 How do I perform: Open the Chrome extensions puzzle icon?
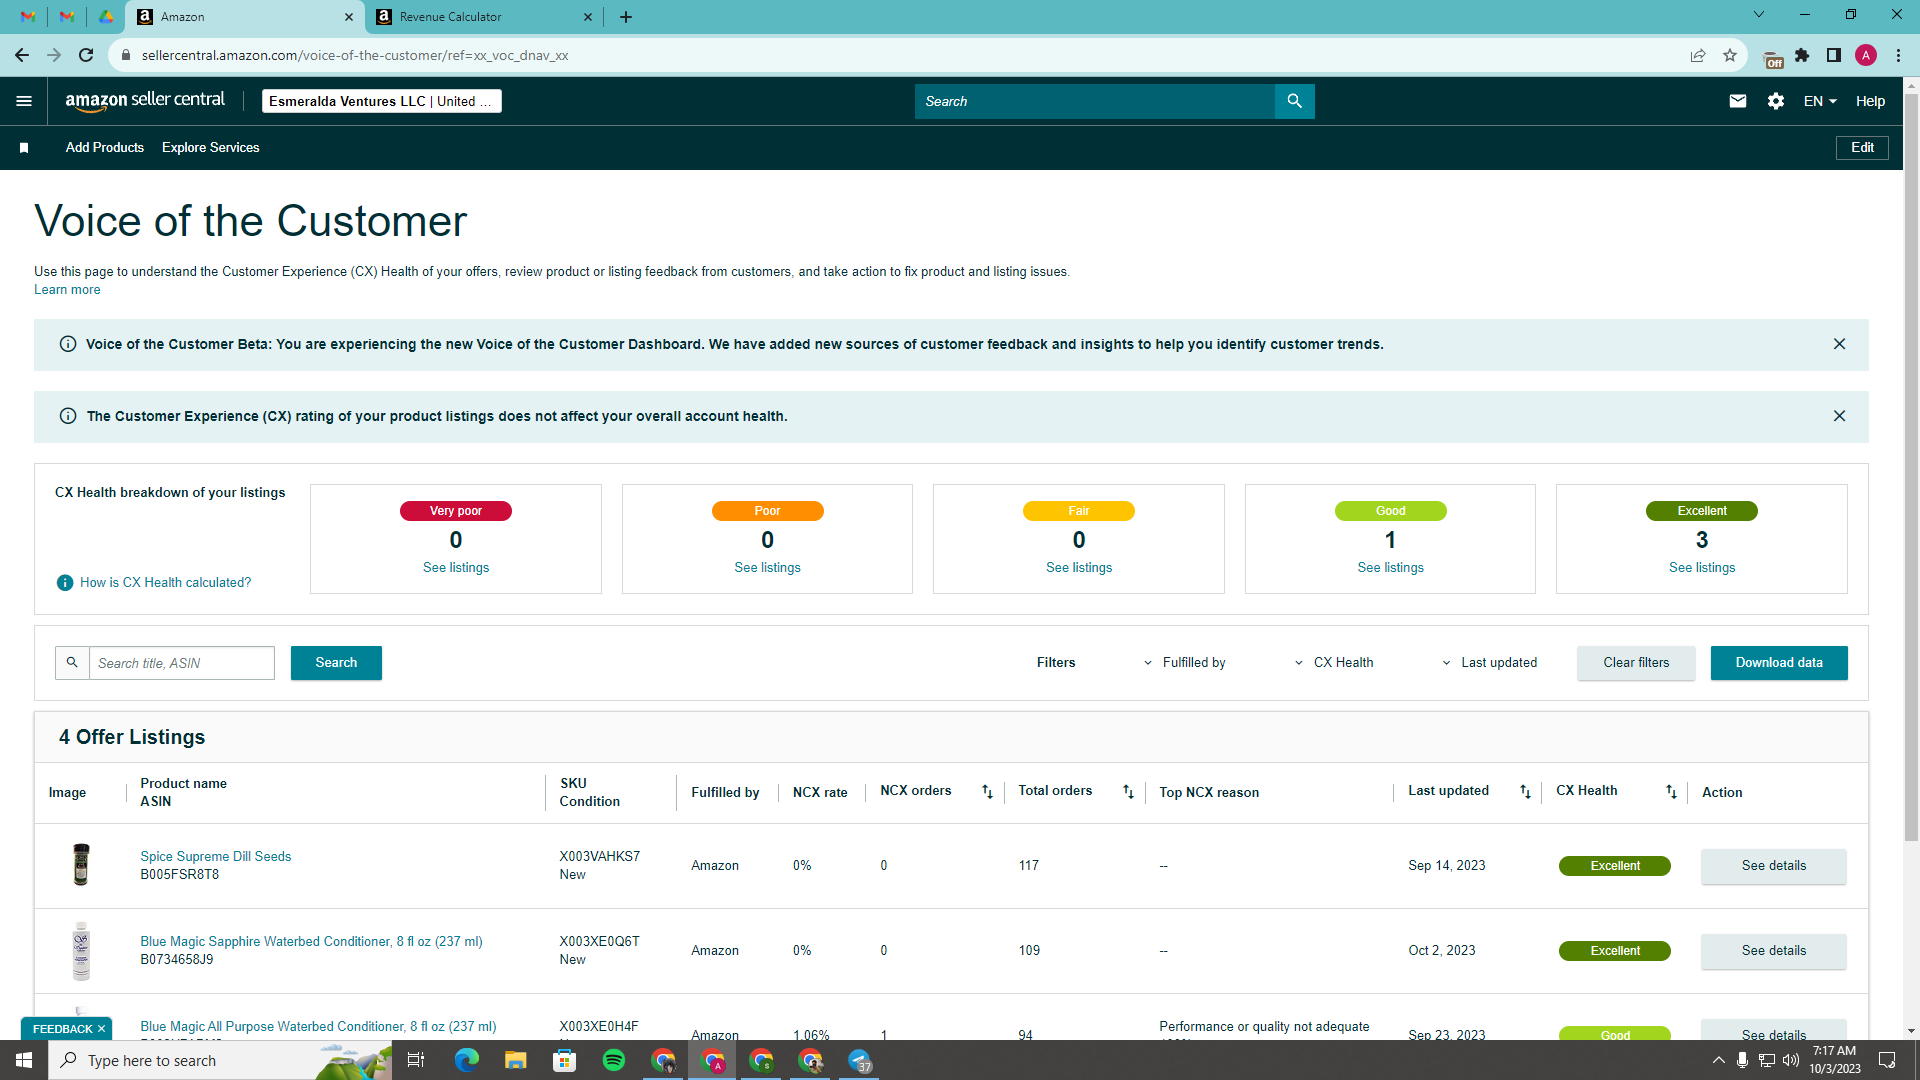tap(1802, 55)
